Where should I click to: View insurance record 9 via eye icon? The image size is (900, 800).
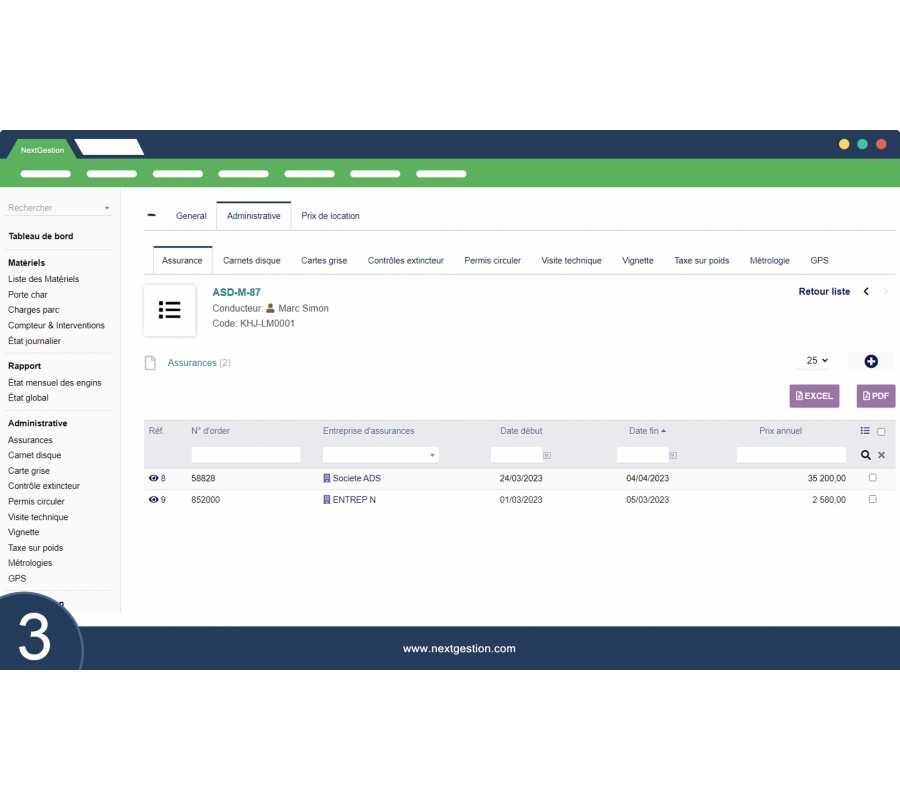(x=154, y=499)
